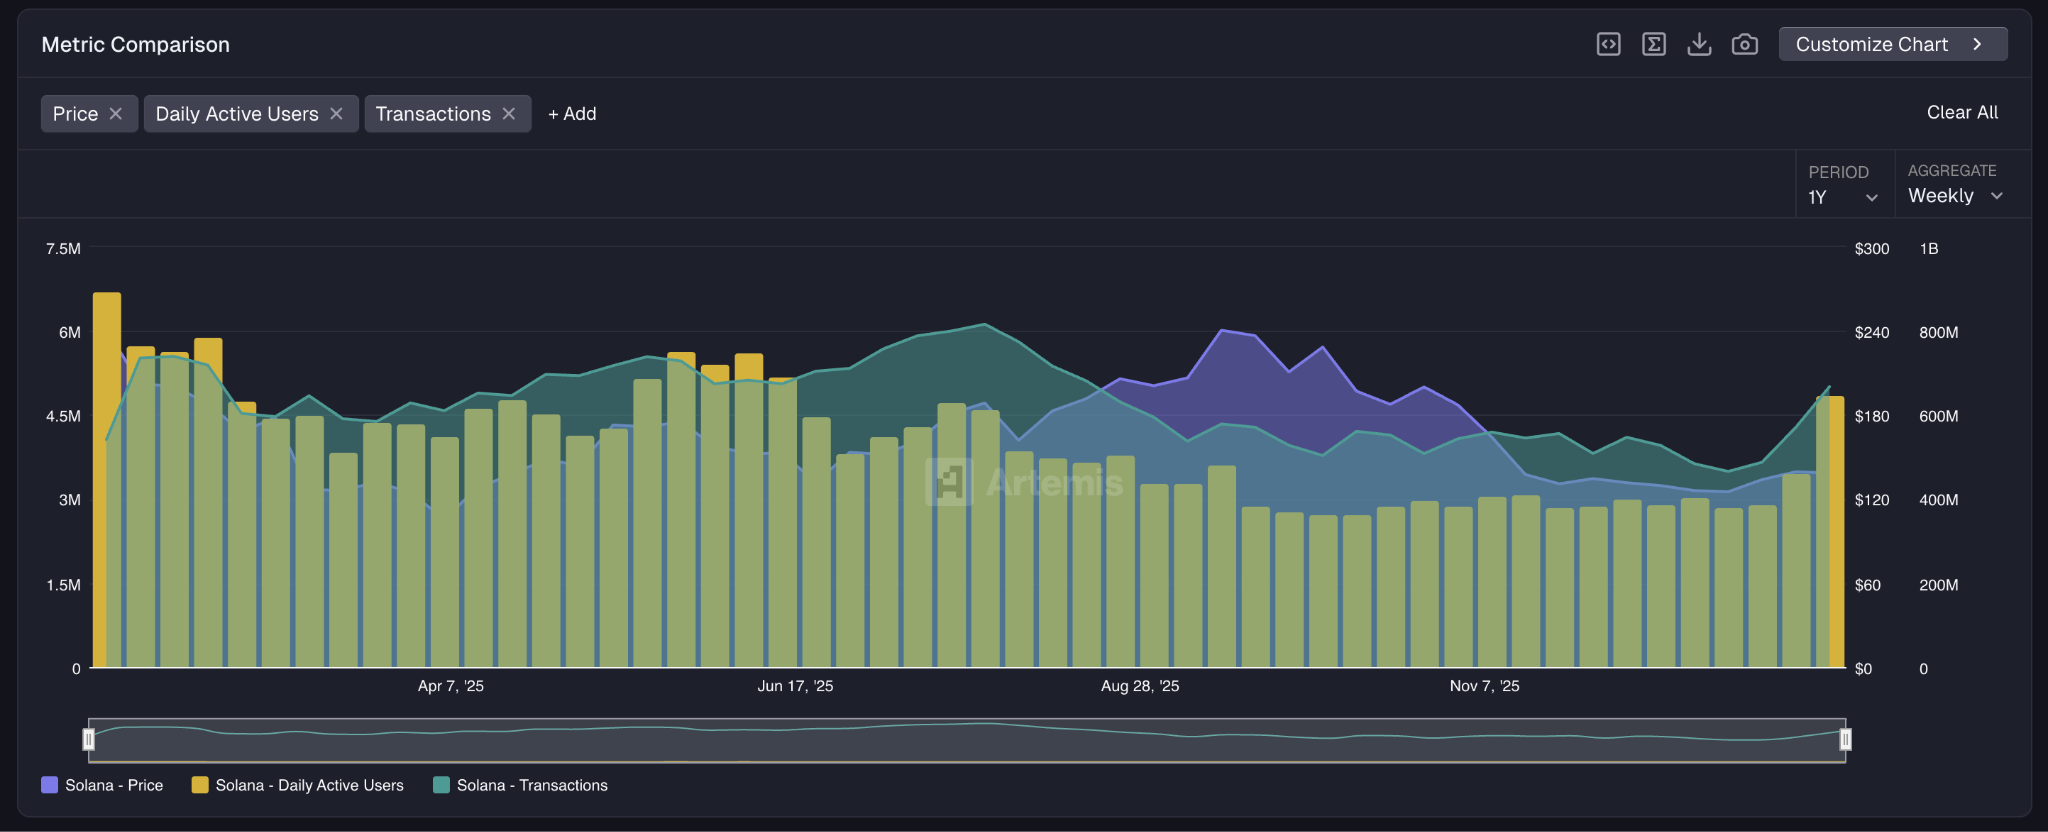This screenshot has height=832, width=2048.
Task: Open the Period 1Y dropdown
Action: [x=1843, y=197]
